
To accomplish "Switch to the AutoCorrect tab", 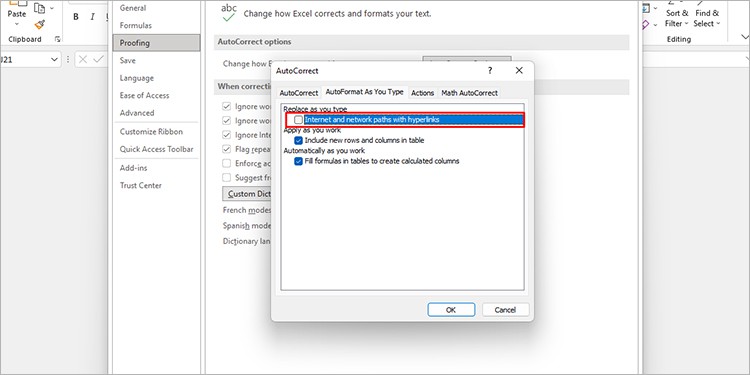I will 298,93.
